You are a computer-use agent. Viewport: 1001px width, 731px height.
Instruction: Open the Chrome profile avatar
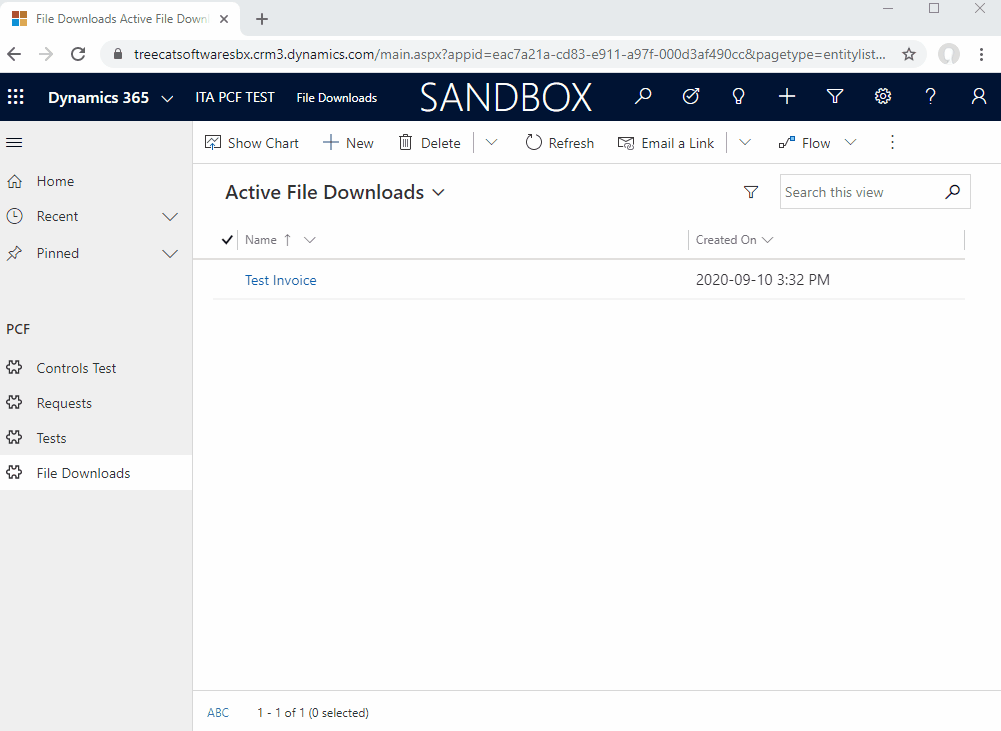tap(949, 54)
